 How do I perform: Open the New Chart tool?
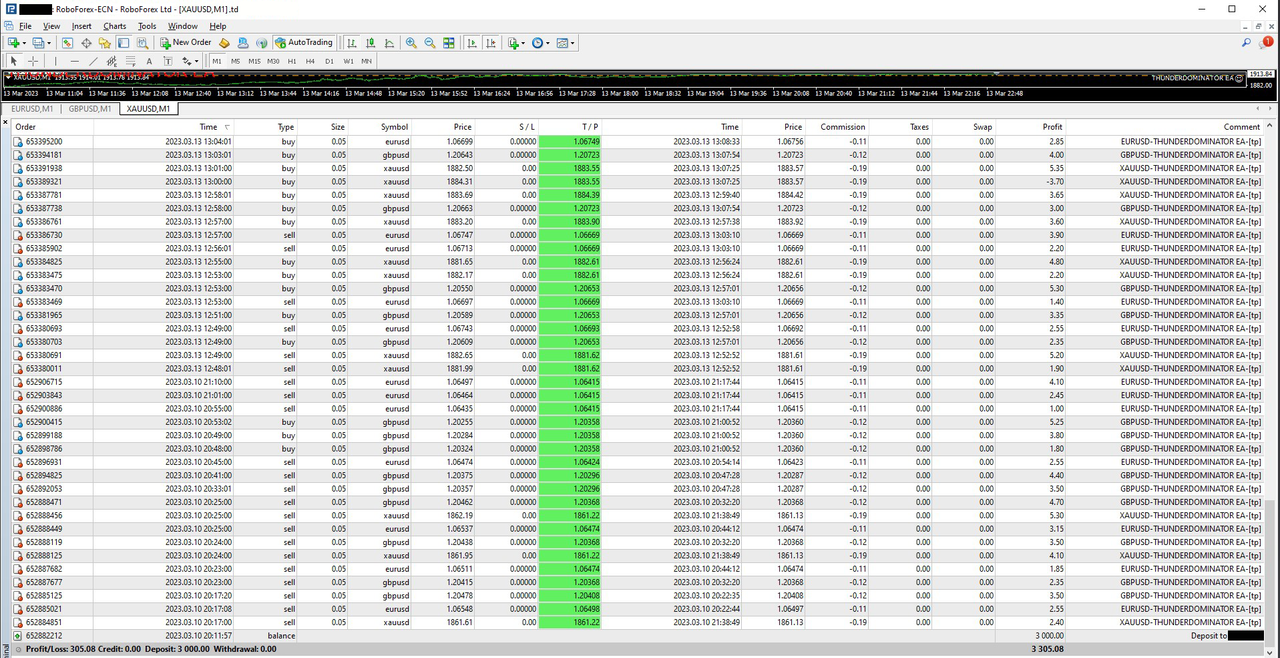click(13, 43)
